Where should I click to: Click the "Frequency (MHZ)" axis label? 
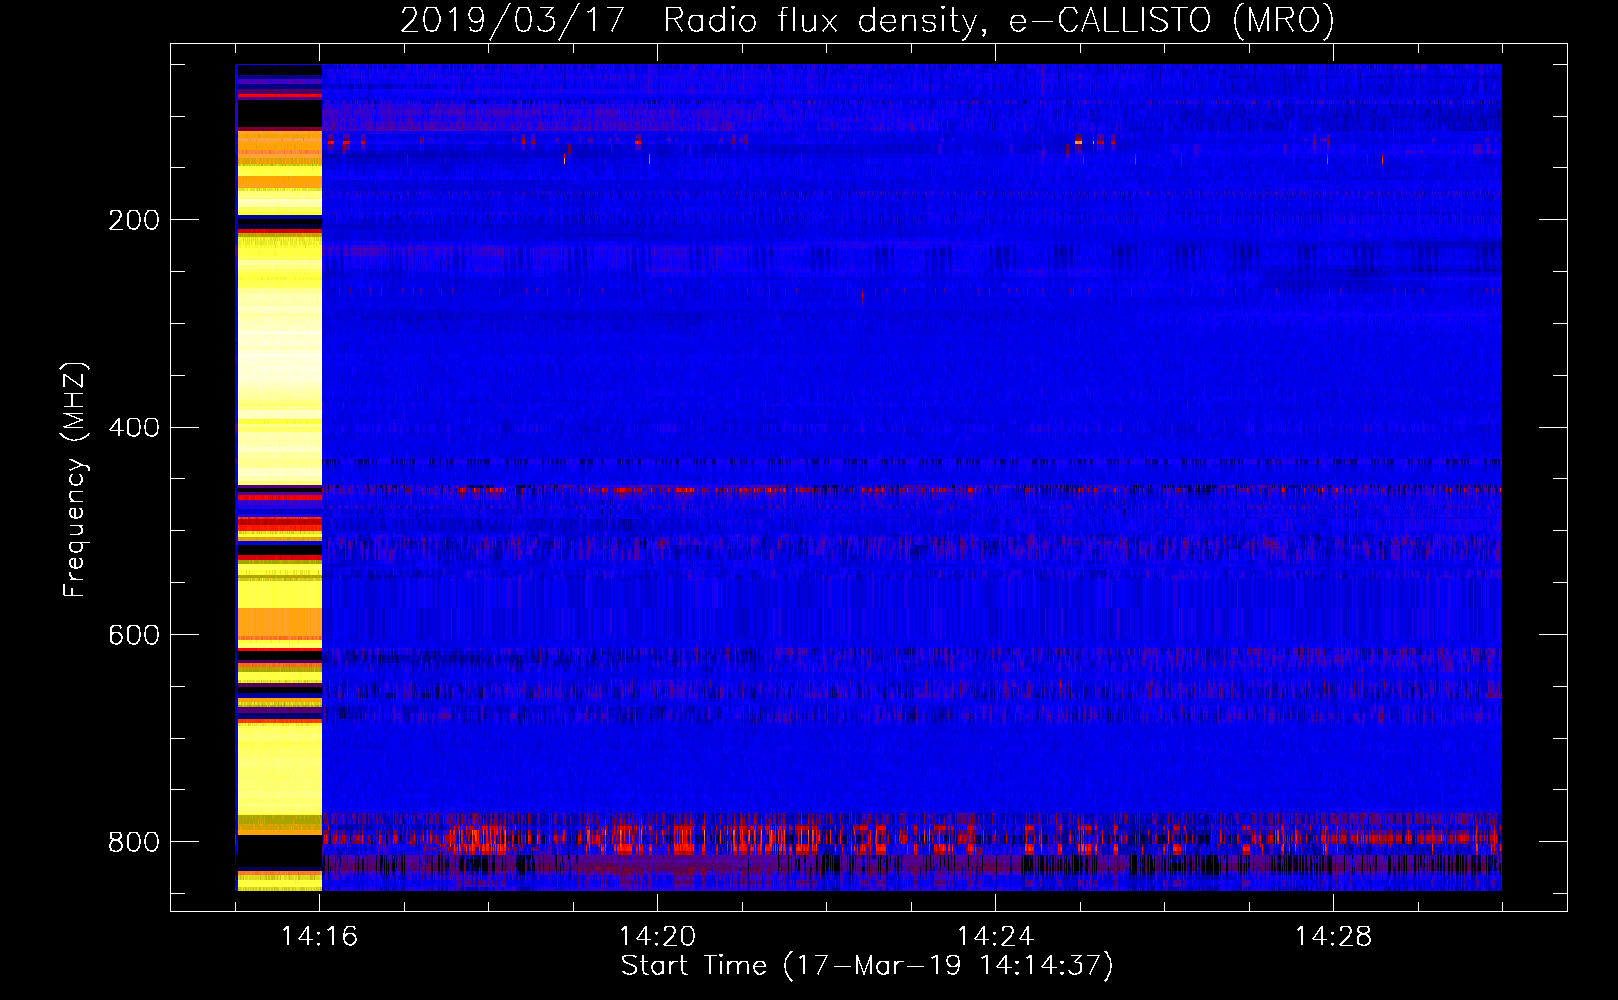point(74,480)
